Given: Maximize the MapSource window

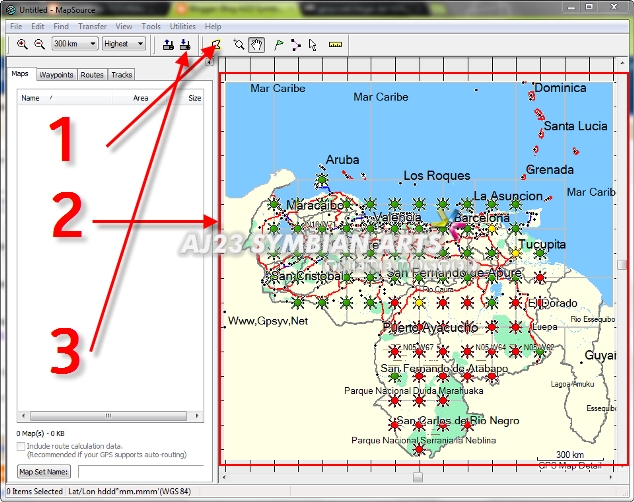Looking at the screenshot, I should coord(590,7).
